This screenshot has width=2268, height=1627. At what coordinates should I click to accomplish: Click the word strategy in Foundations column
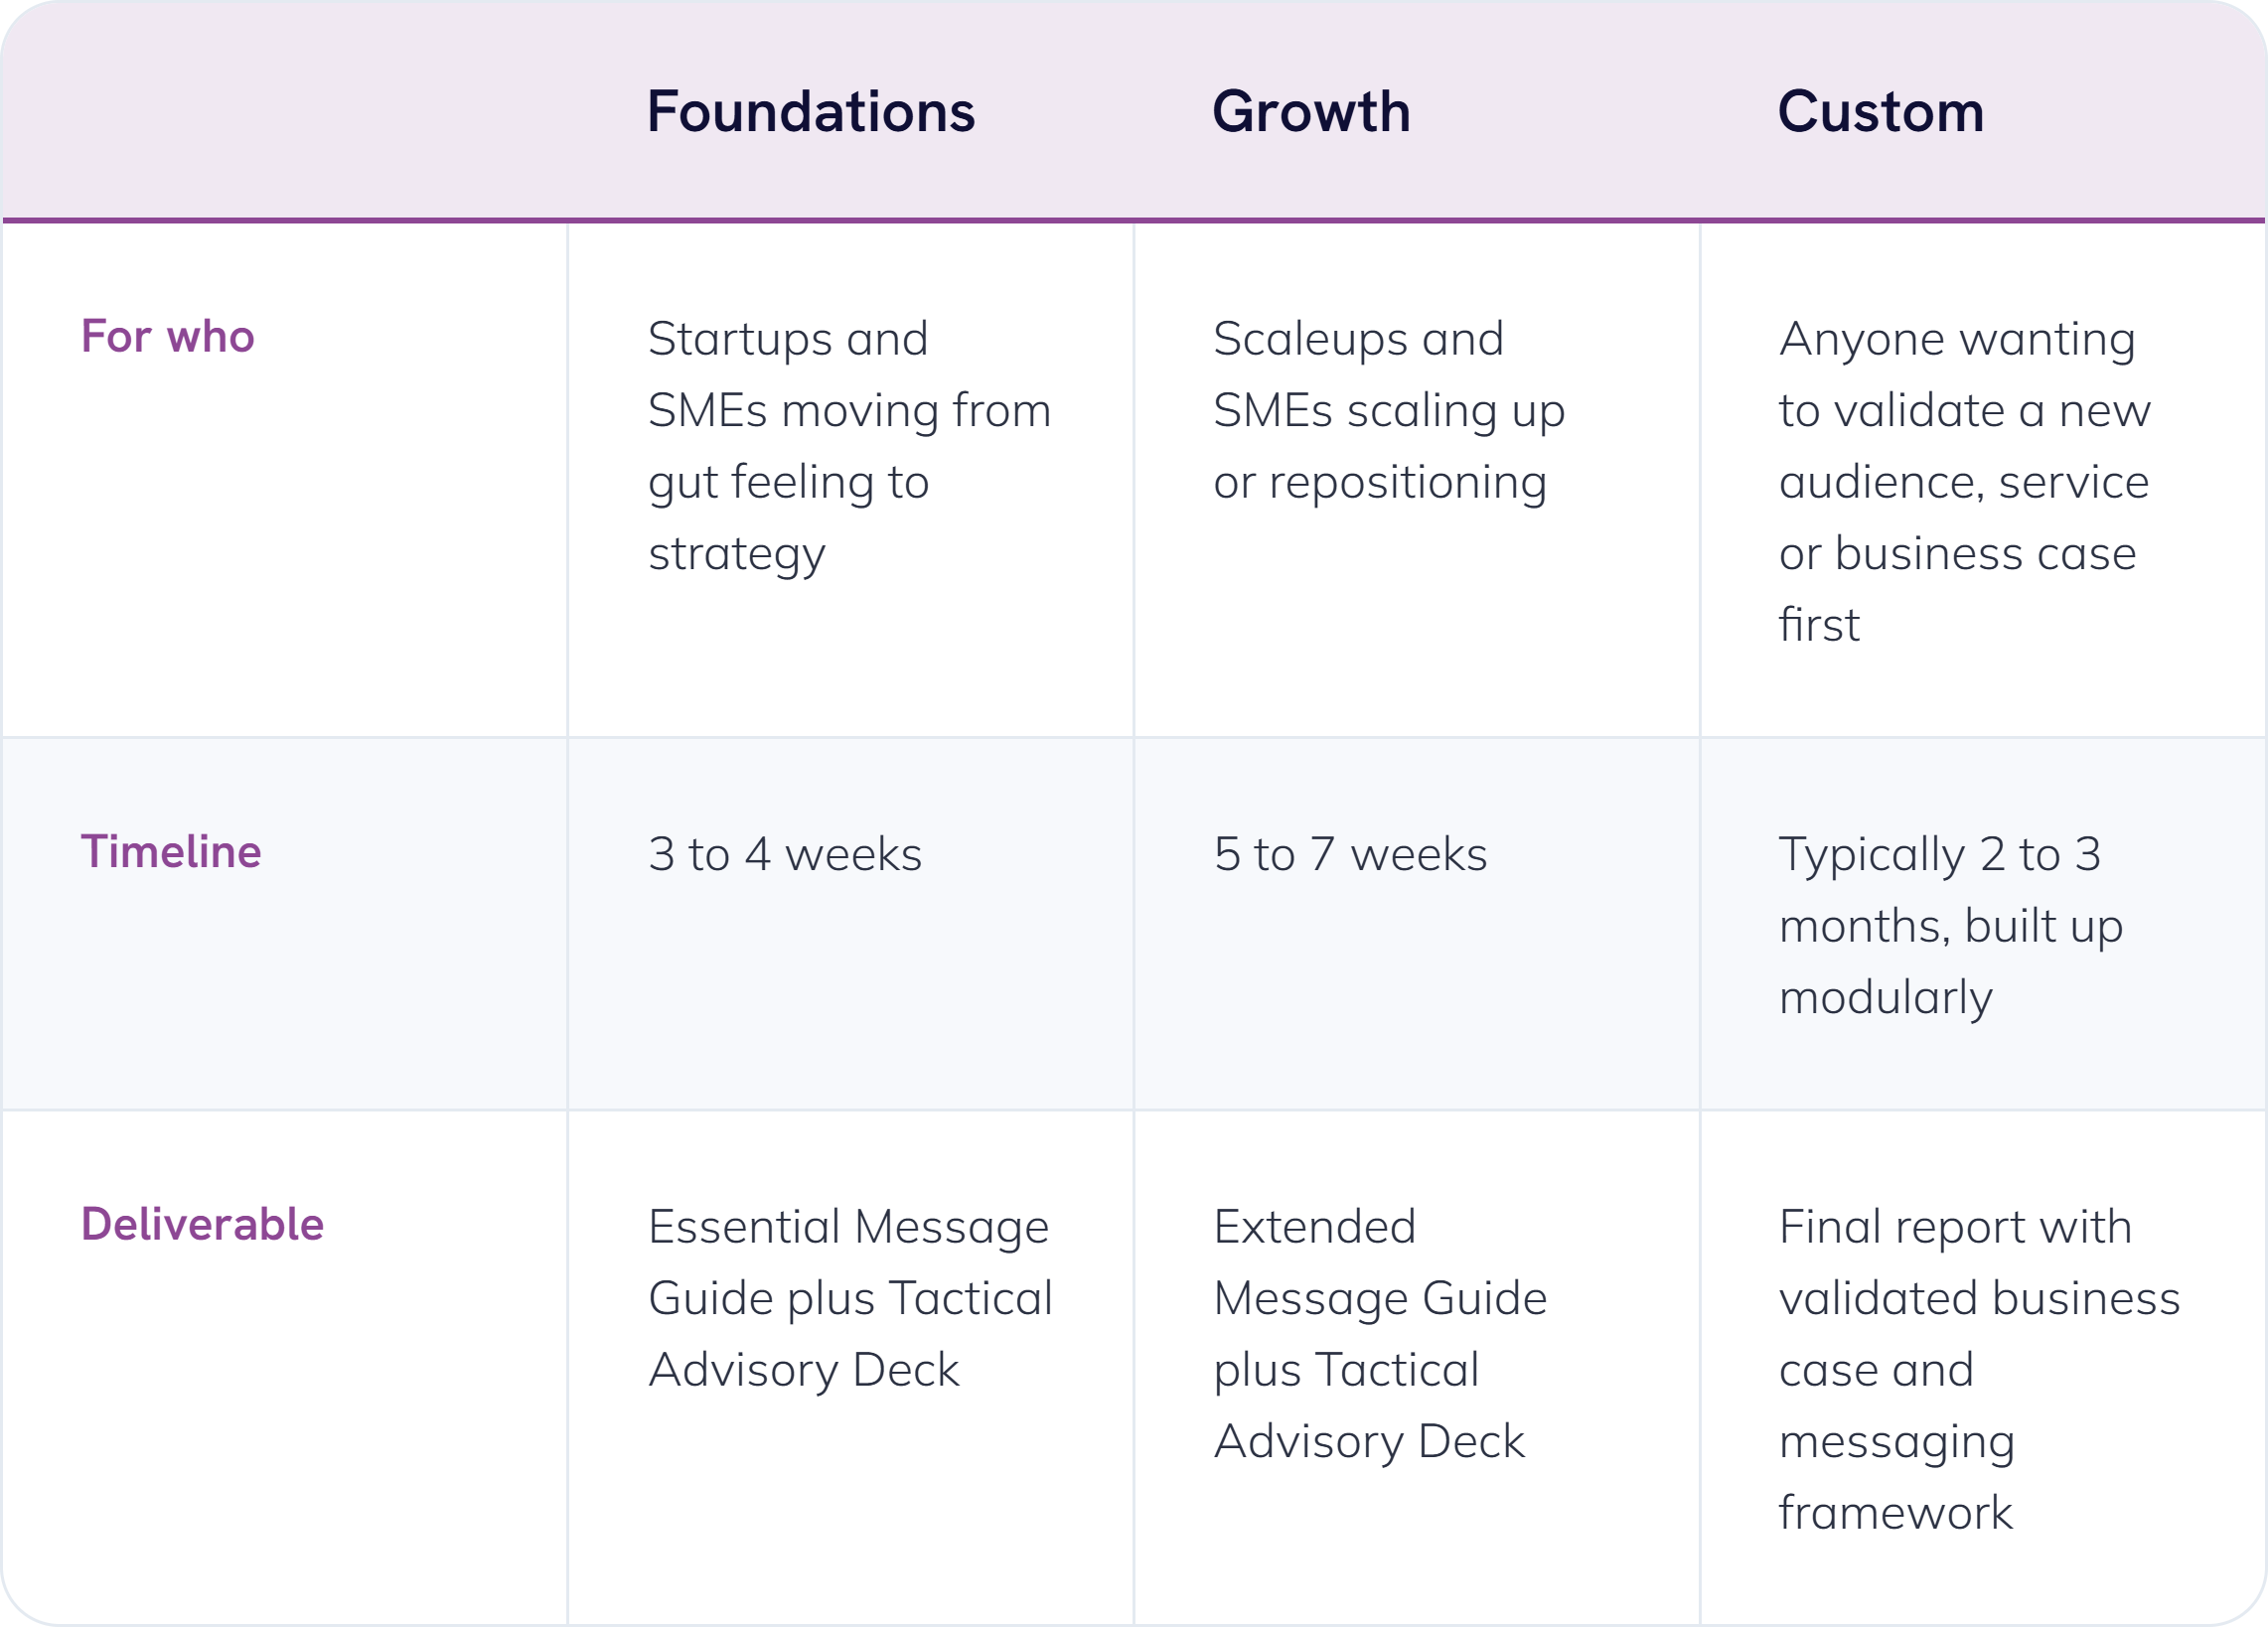point(737,555)
